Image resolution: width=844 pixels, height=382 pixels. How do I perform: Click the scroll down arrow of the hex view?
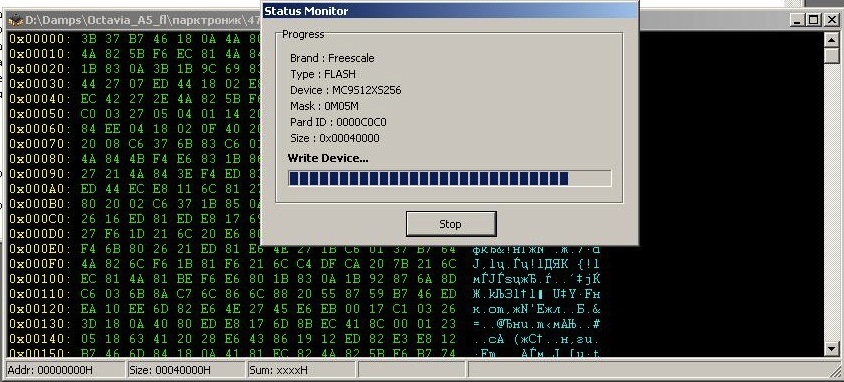pos(832,348)
